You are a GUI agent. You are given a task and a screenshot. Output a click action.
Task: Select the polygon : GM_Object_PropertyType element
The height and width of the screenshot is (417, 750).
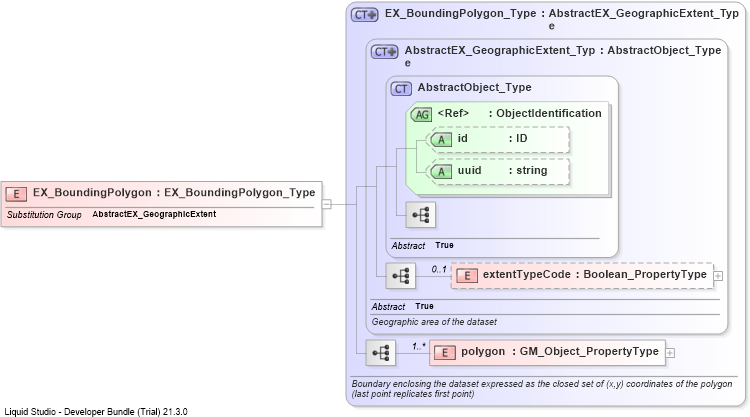point(547,353)
